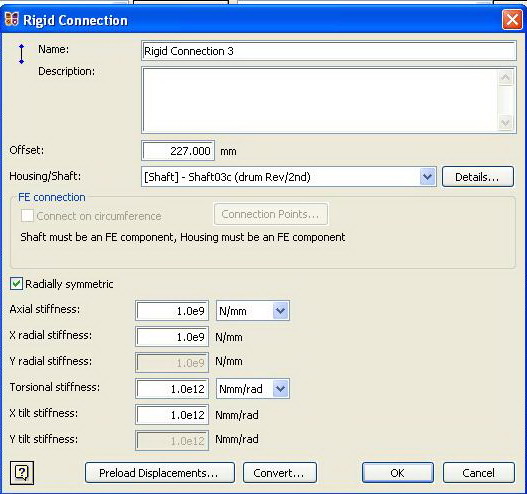527x494 pixels.
Task: Toggle Connect on circumference checkbox
Action: [x=27, y=215]
